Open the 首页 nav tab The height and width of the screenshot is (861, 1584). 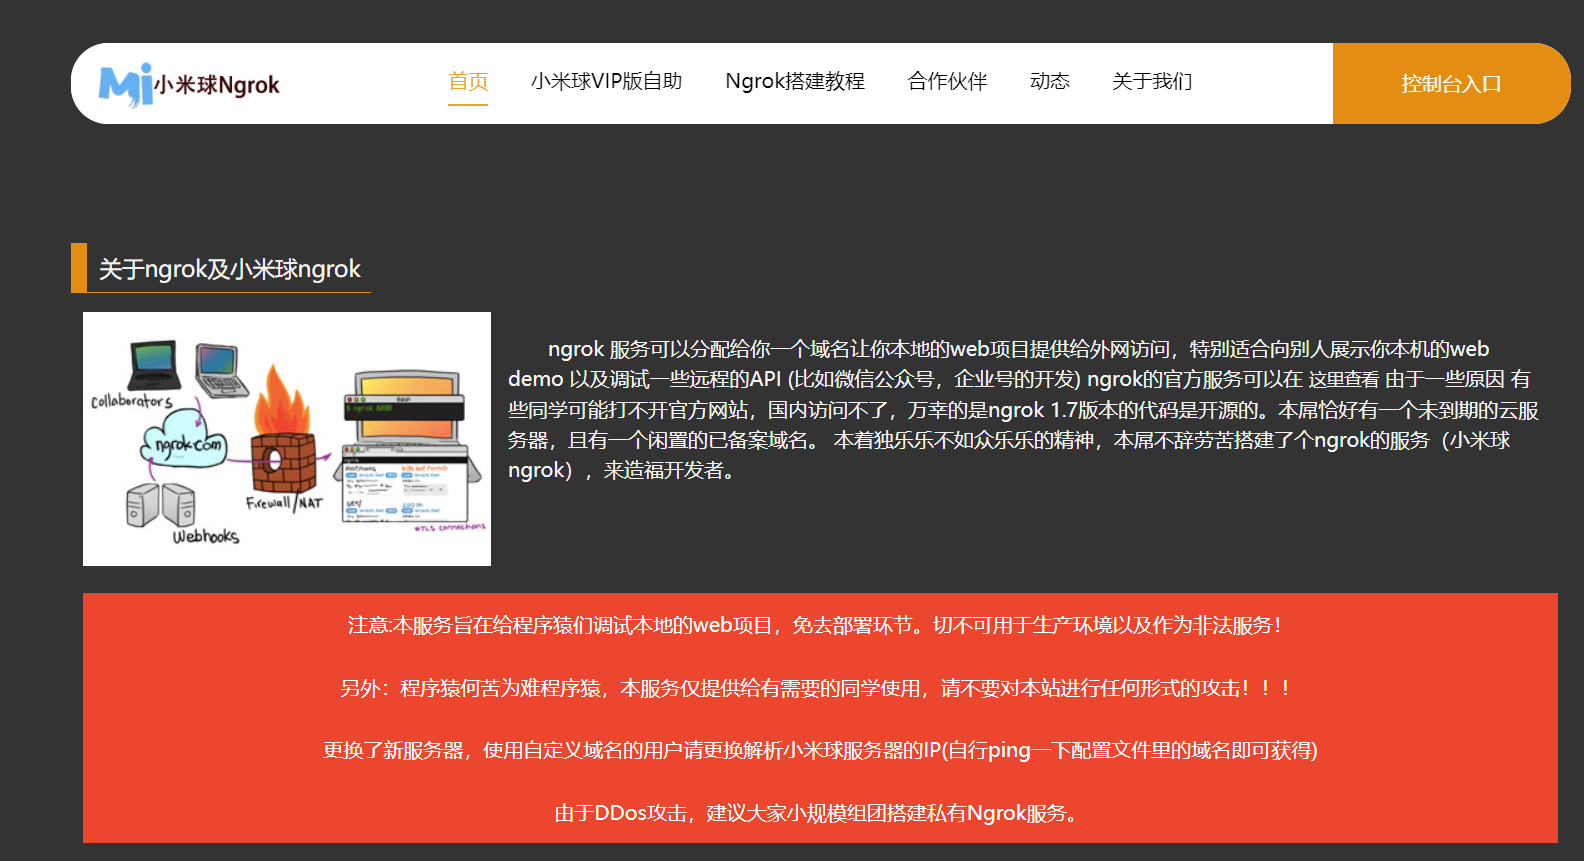pyautogui.click(x=468, y=81)
